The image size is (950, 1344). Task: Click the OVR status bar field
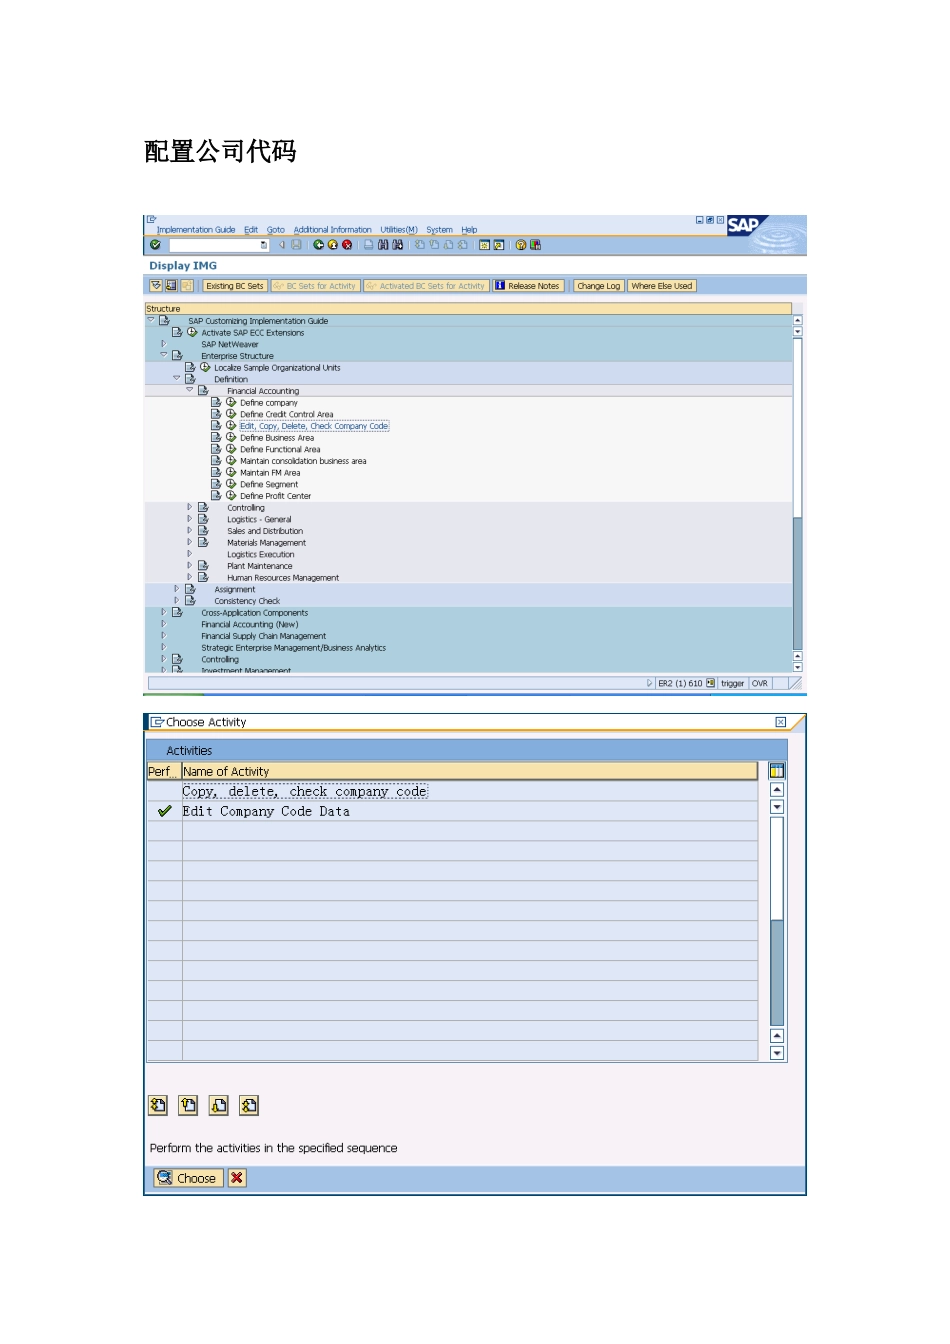760,683
